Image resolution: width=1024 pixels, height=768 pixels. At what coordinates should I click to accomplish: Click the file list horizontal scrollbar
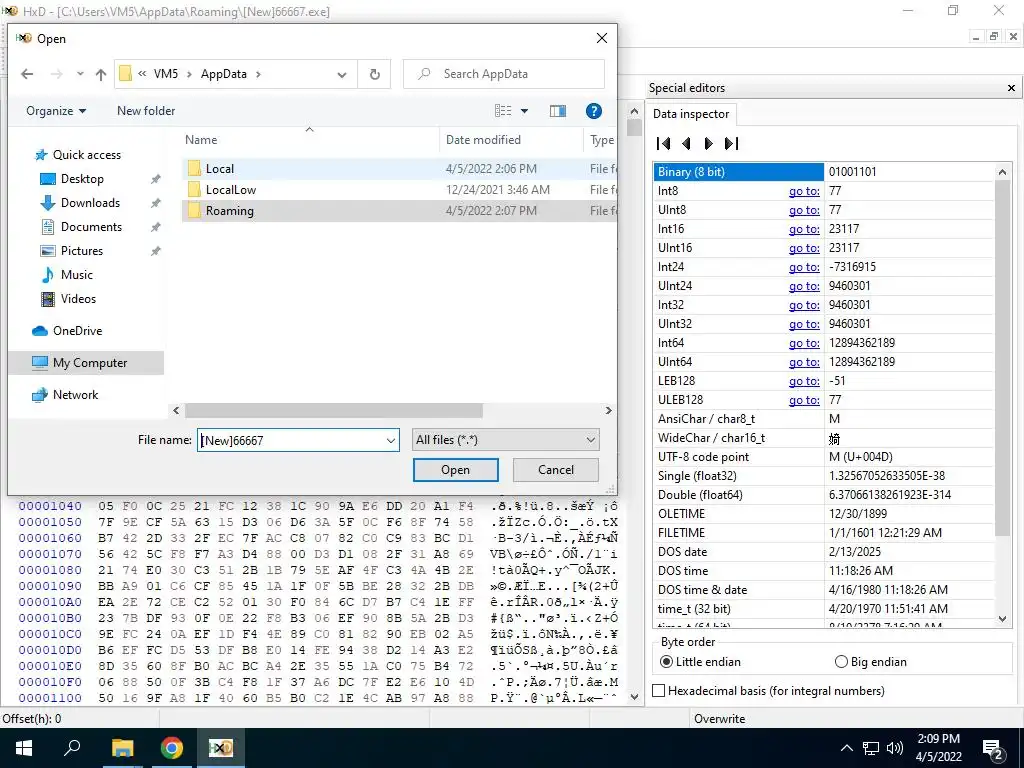pos(334,410)
